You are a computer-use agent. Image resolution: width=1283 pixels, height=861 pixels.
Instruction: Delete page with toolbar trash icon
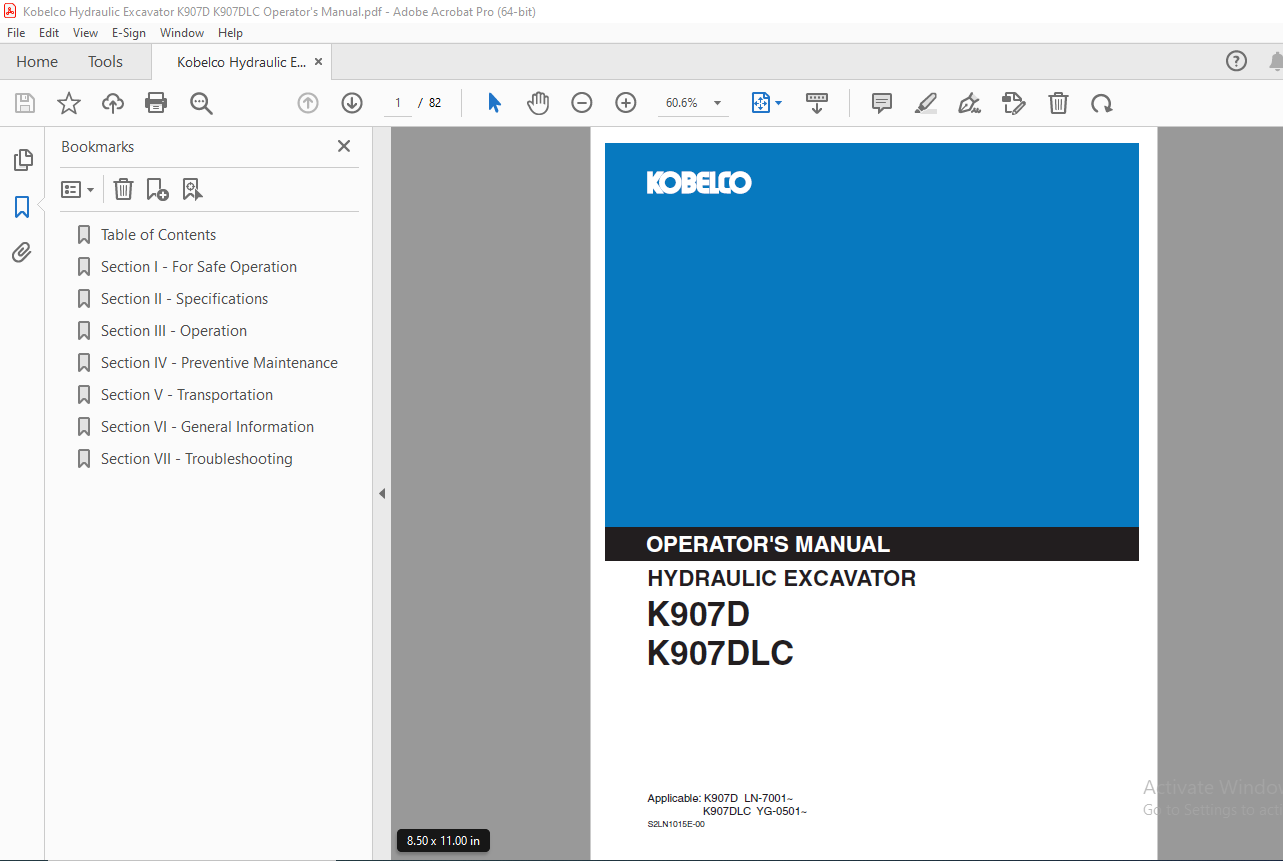click(1058, 103)
